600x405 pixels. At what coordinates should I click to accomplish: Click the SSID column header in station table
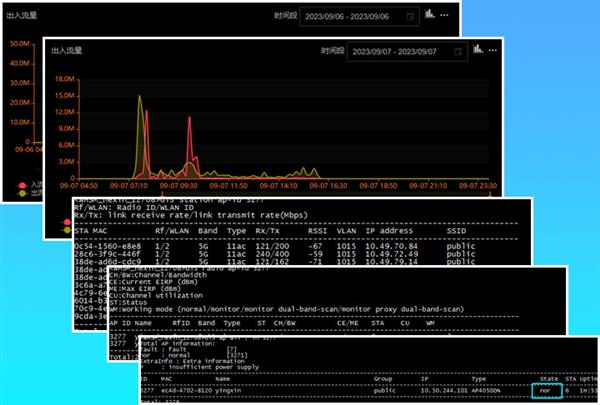point(456,231)
